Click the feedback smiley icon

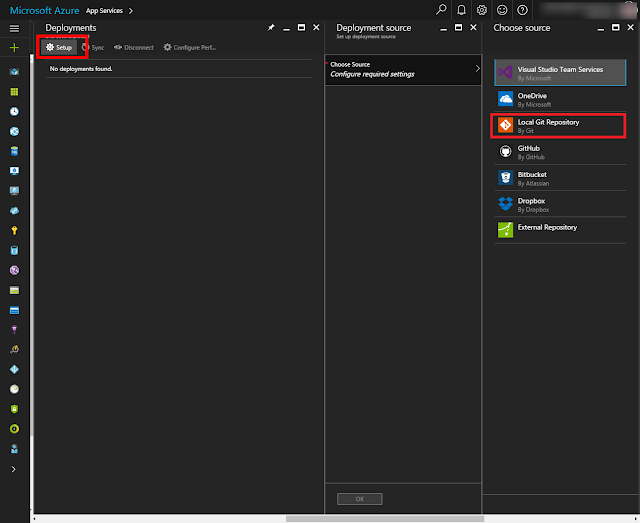[x=502, y=10]
